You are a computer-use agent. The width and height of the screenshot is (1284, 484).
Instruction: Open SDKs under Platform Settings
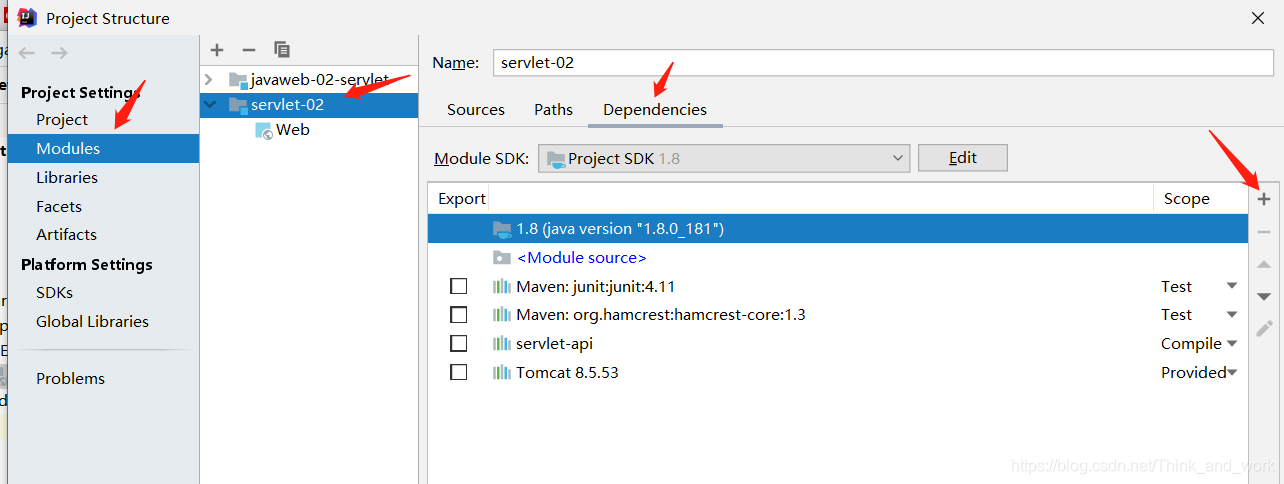pyautogui.click(x=54, y=292)
